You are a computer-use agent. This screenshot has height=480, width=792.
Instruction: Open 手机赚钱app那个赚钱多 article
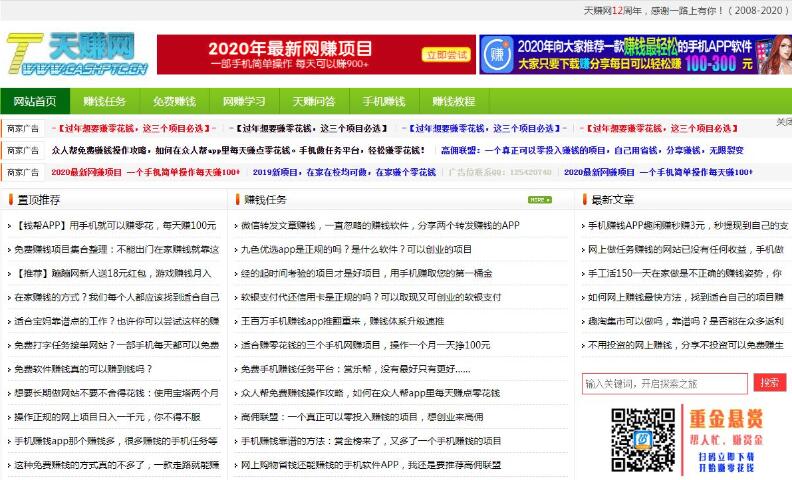(116, 441)
